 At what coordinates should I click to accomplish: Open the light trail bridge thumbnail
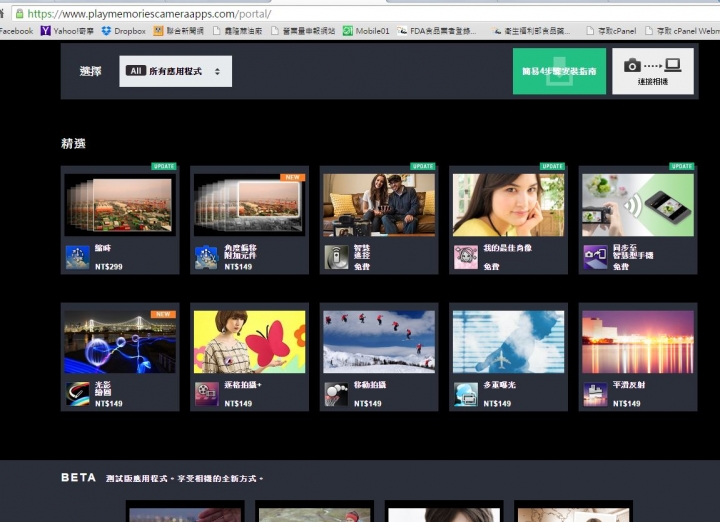coord(120,342)
